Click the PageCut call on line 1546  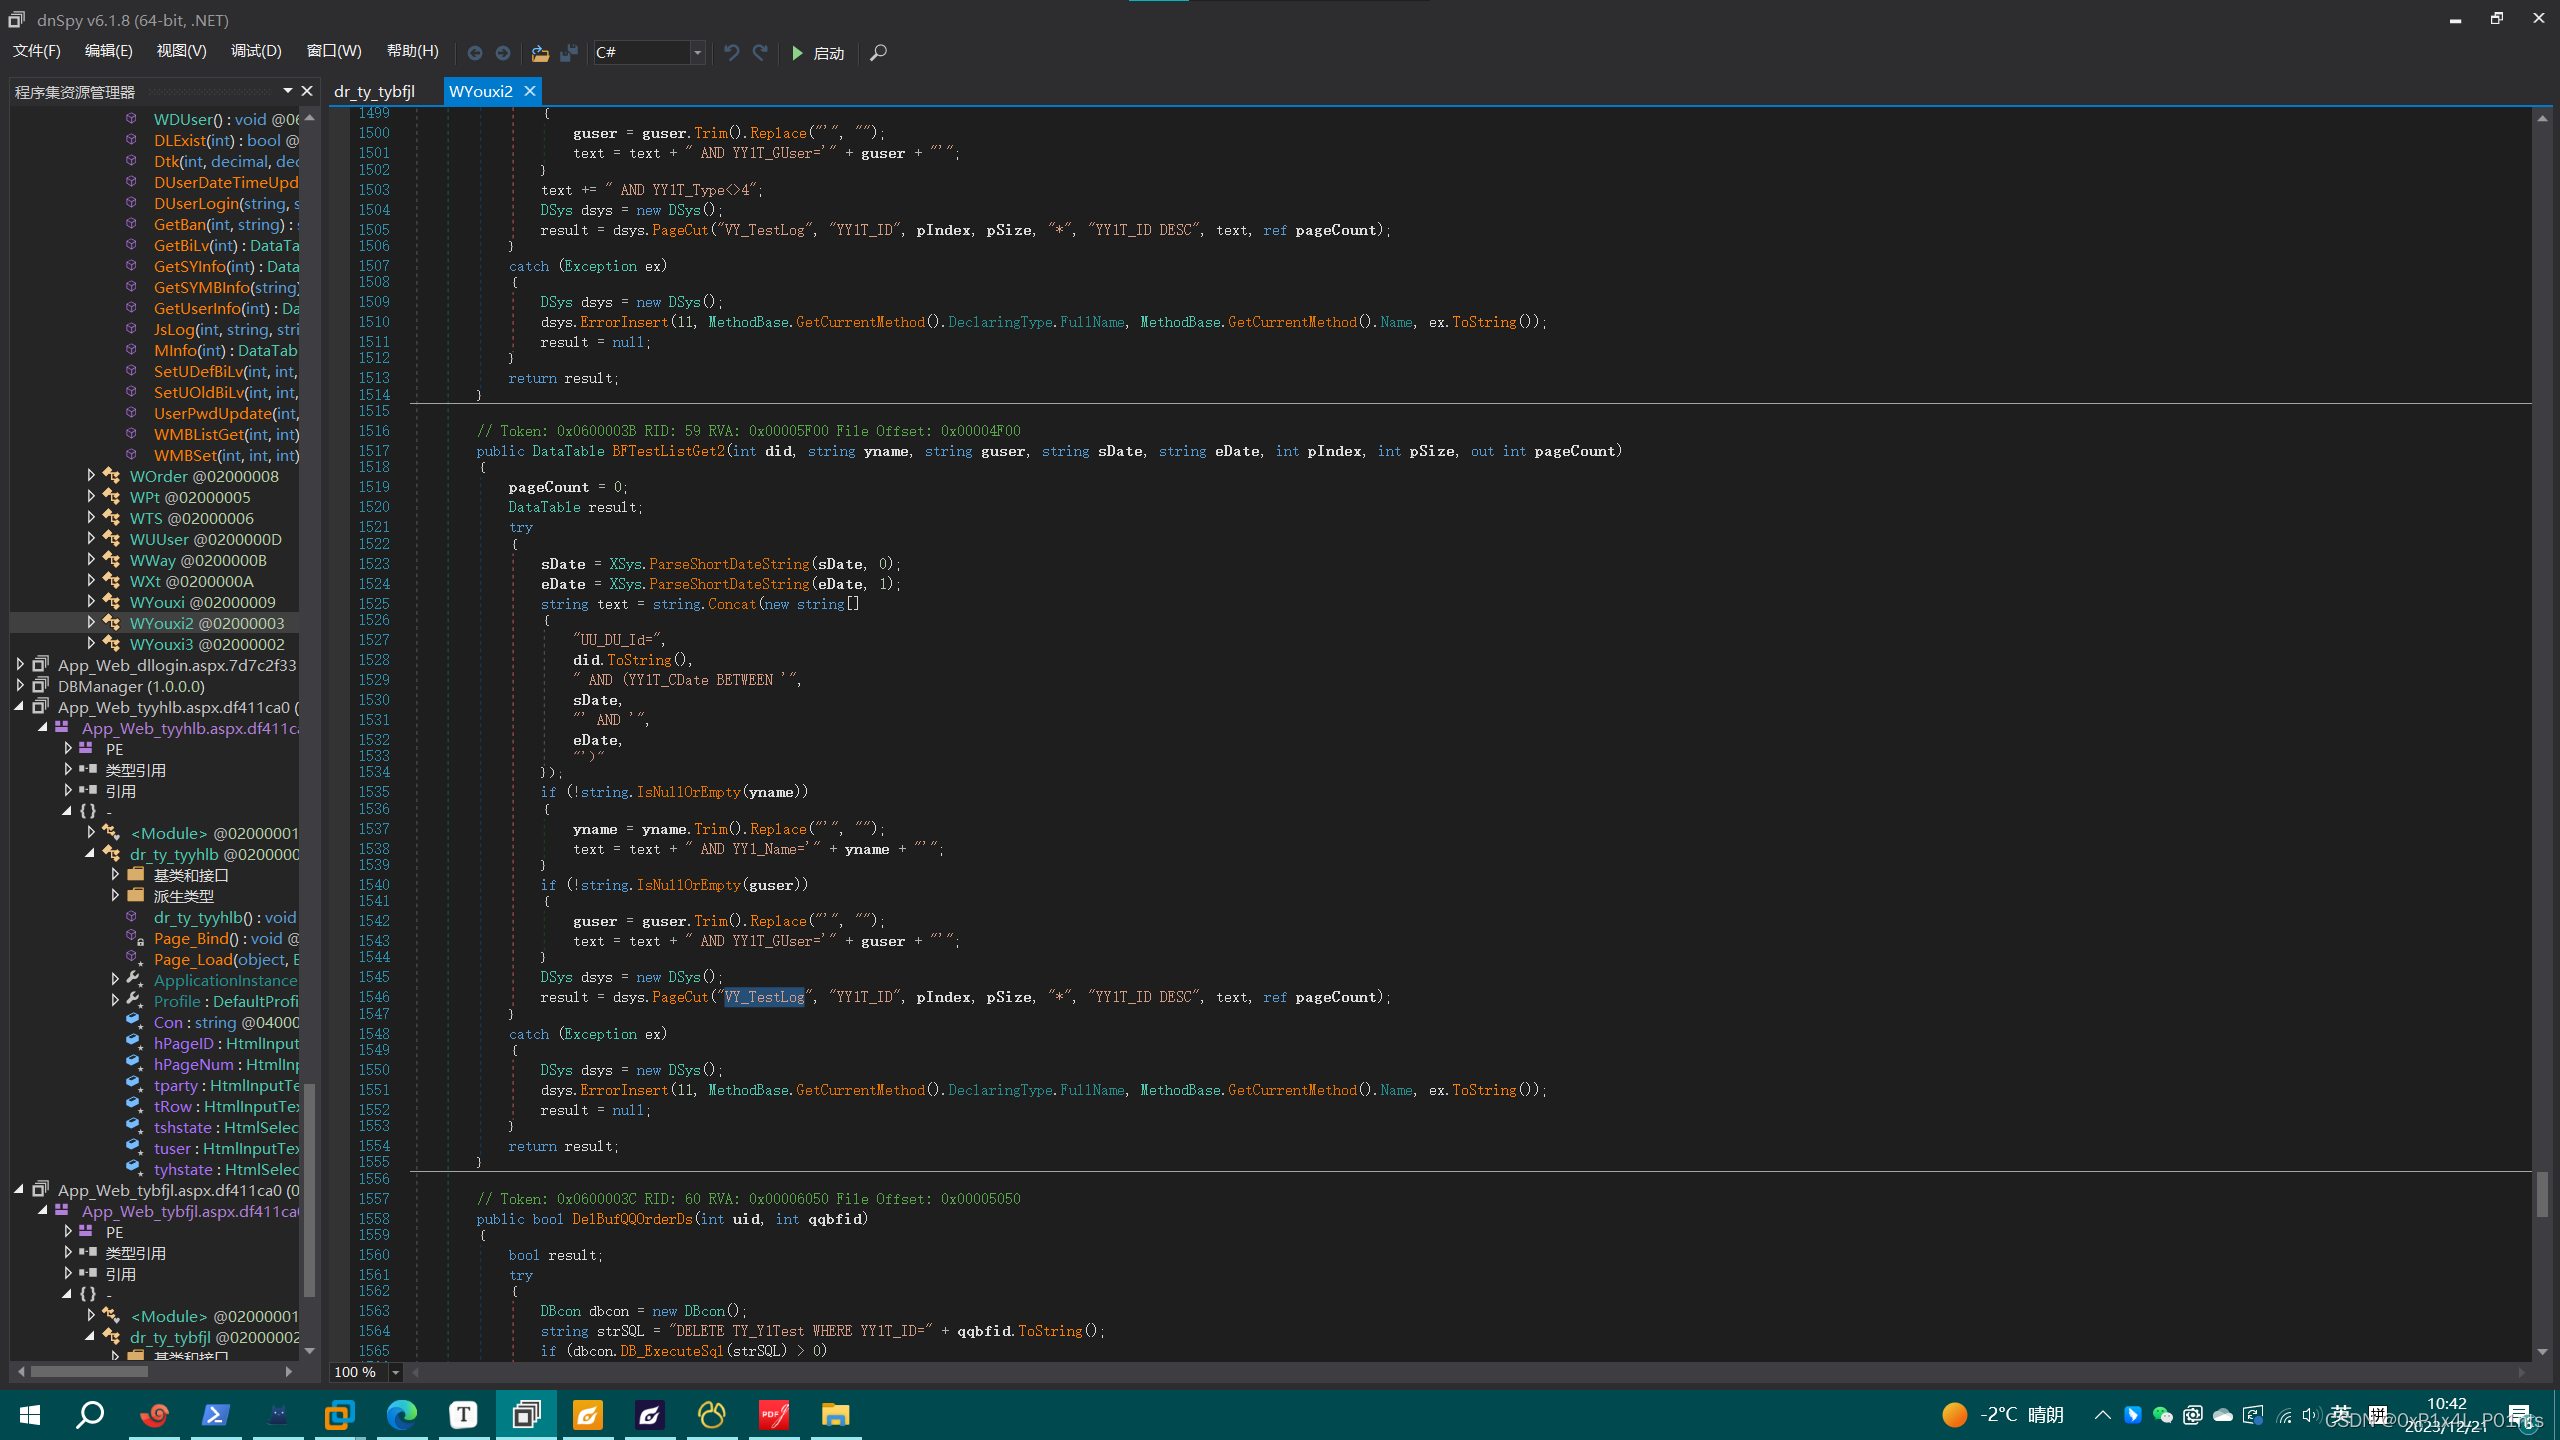(680, 997)
